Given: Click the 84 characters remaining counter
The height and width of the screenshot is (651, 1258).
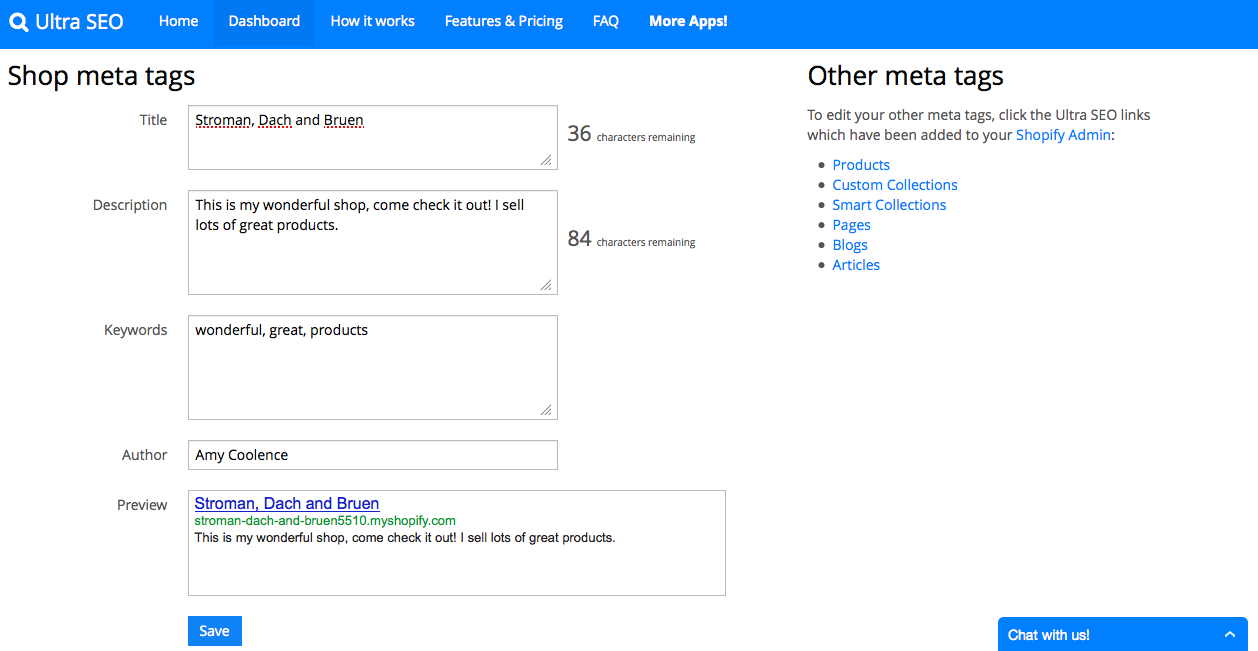Looking at the screenshot, I should click(631, 239).
